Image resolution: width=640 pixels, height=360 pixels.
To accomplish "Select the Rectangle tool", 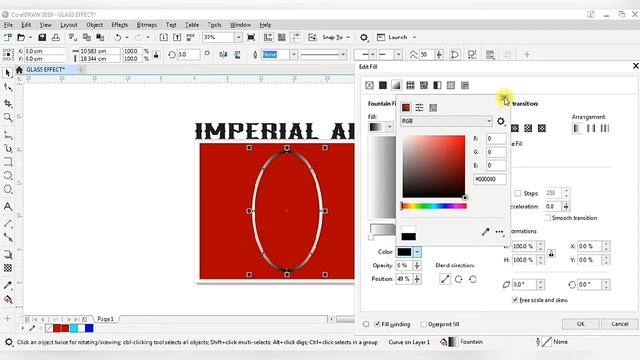I will click(8, 162).
